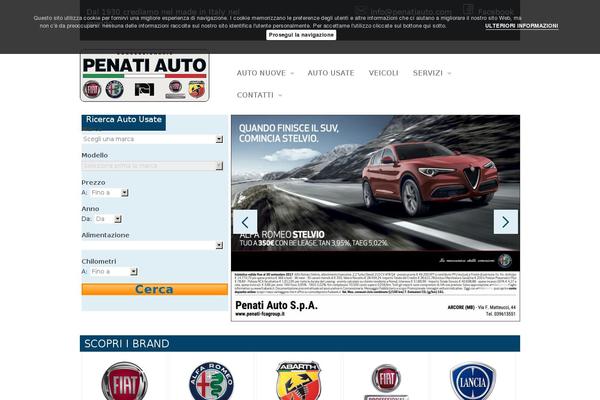Click the Penati Auto logo

(145, 77)
